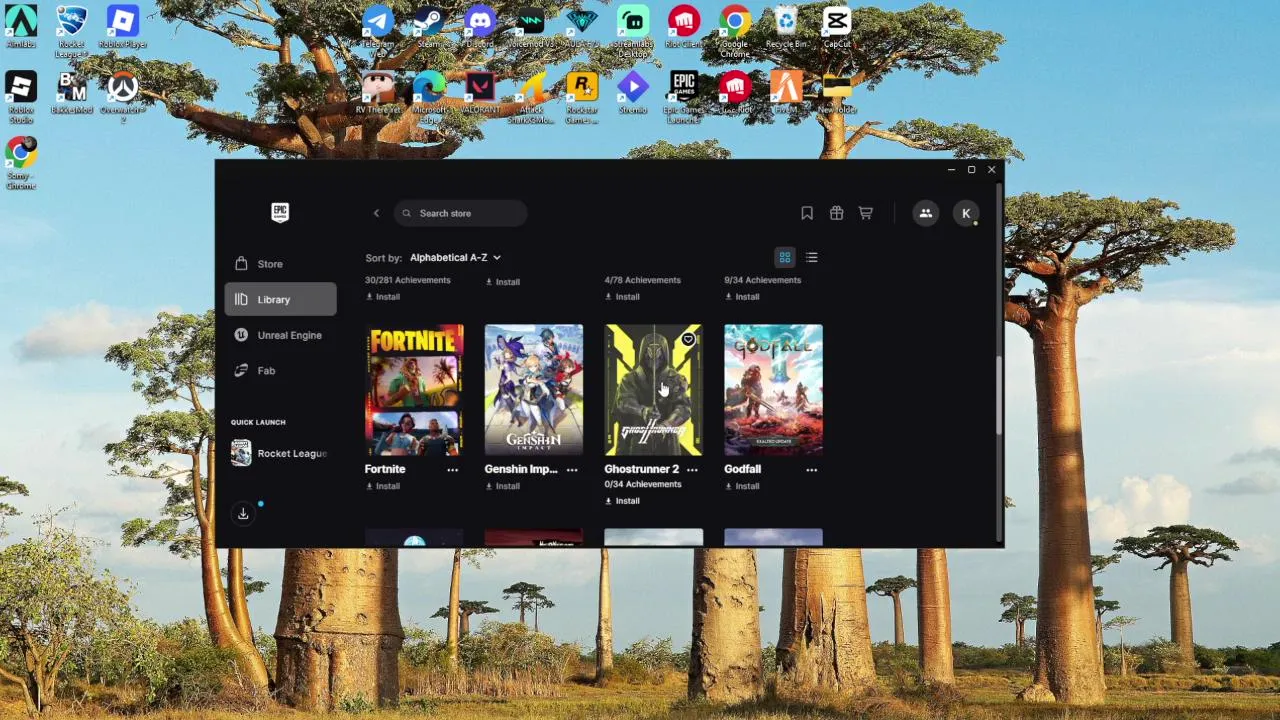Install the game with 9/34 Achievements

[742, 297]
